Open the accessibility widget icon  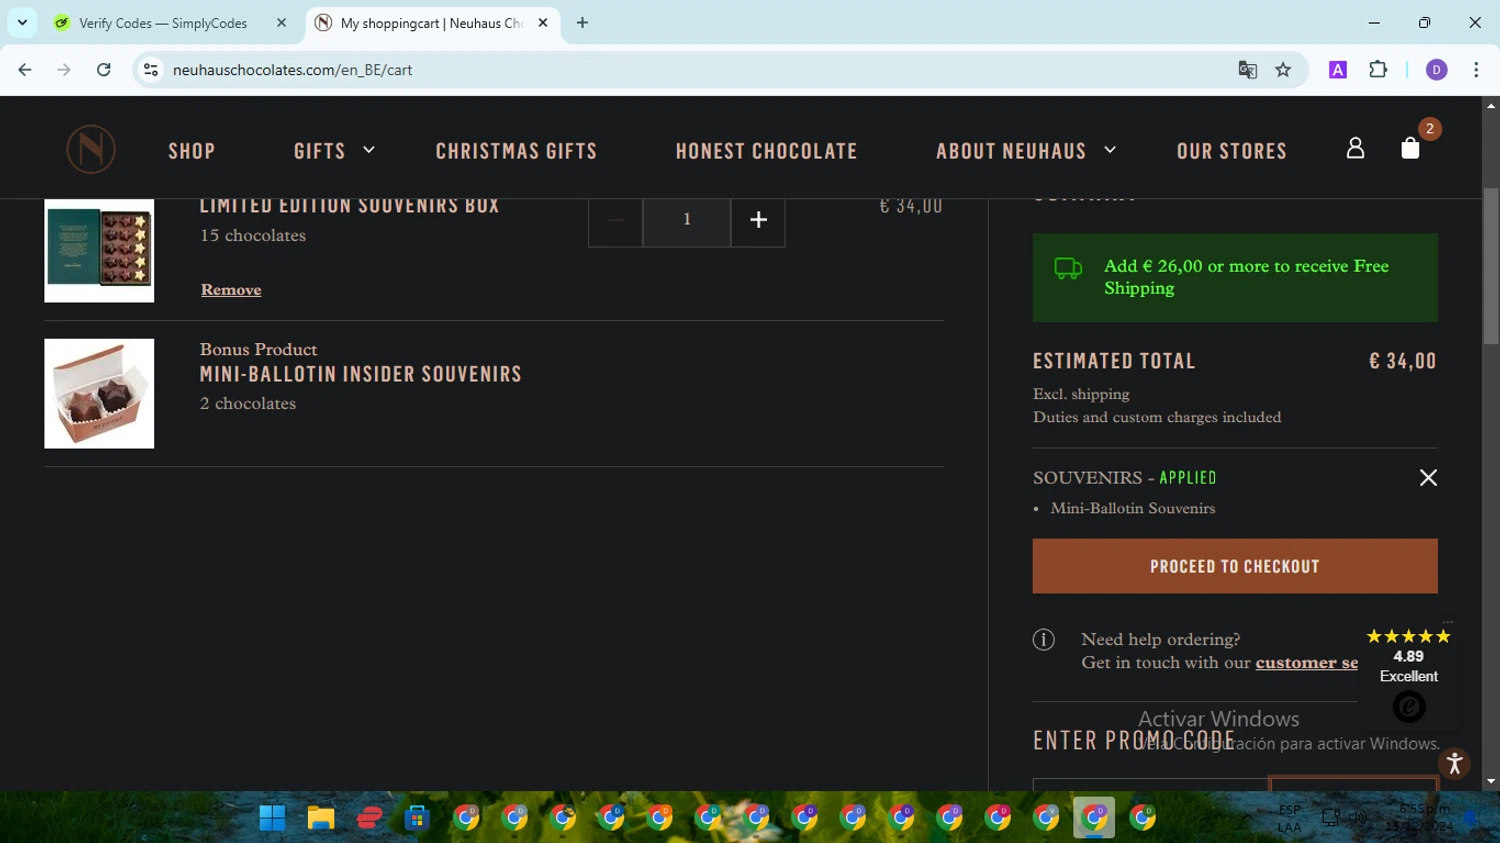pyautogui.click(x=1455, y=764)
